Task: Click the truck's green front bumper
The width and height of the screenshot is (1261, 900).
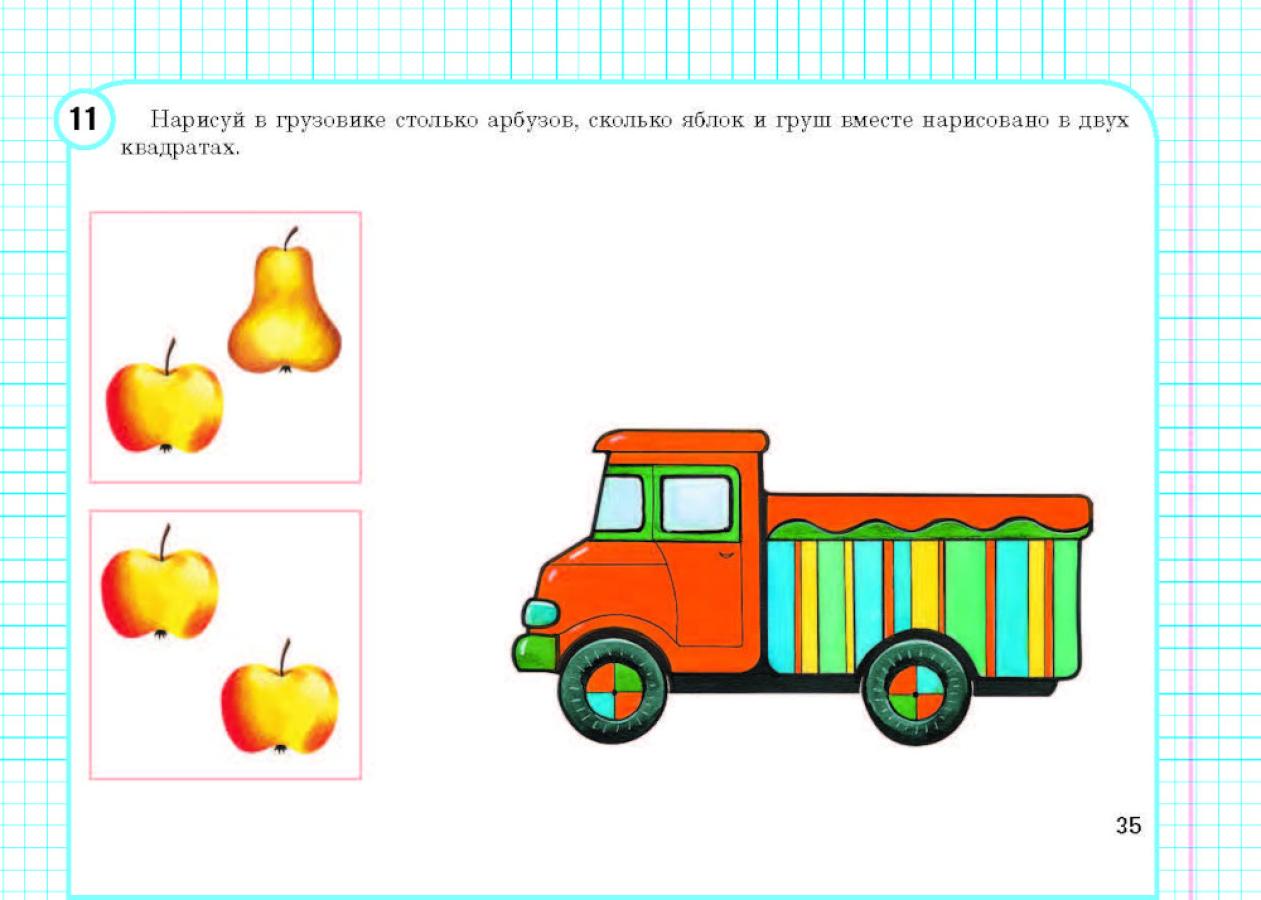Action: [x=533, y=652]
